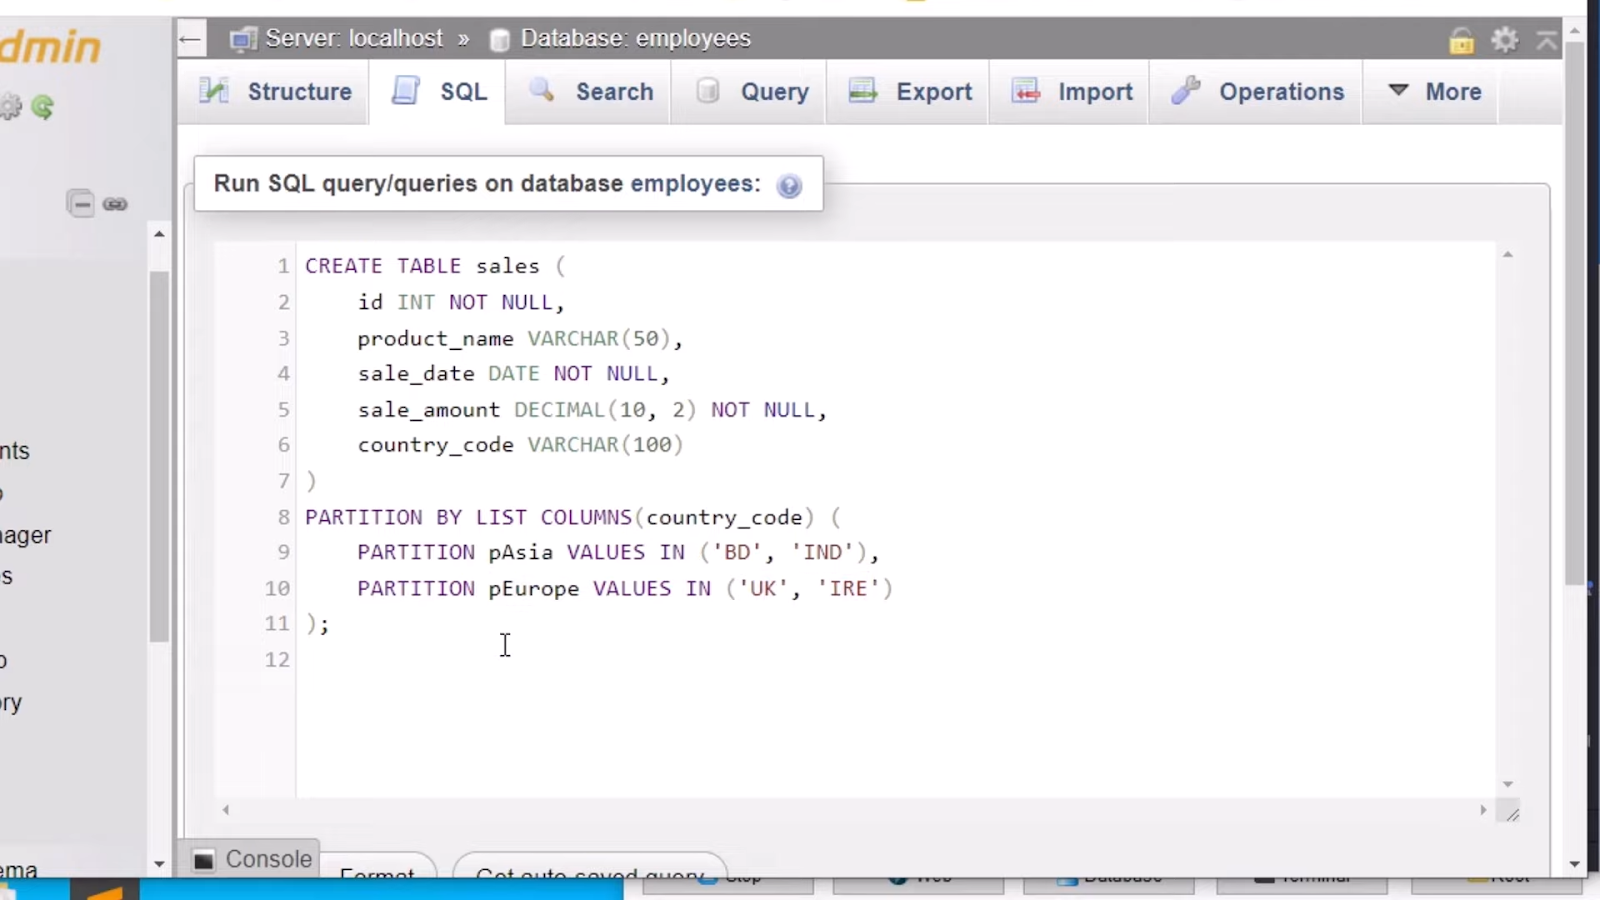Open the Structure tab
The image size is (1600, 900).
(275, 92)
